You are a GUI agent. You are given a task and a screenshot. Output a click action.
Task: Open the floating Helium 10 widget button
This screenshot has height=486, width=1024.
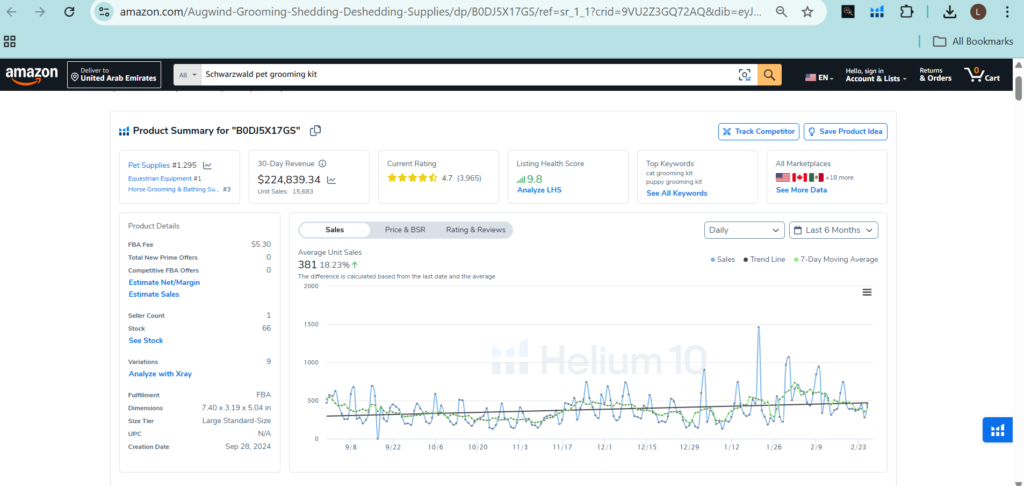996,429
